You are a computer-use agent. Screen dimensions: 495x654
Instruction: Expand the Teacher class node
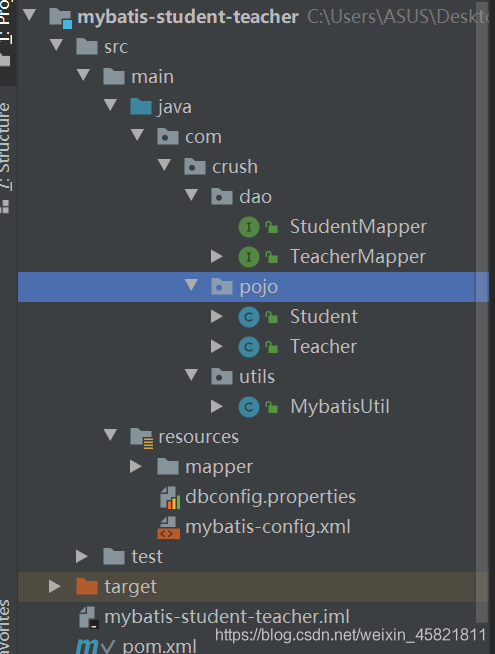217,347
